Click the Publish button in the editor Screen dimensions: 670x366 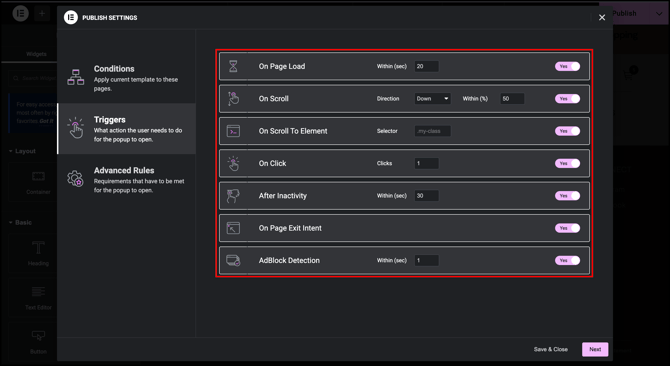point(624,14)
